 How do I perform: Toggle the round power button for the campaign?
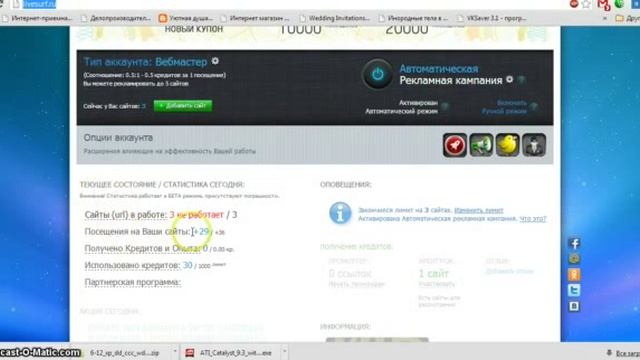(378, 74)
